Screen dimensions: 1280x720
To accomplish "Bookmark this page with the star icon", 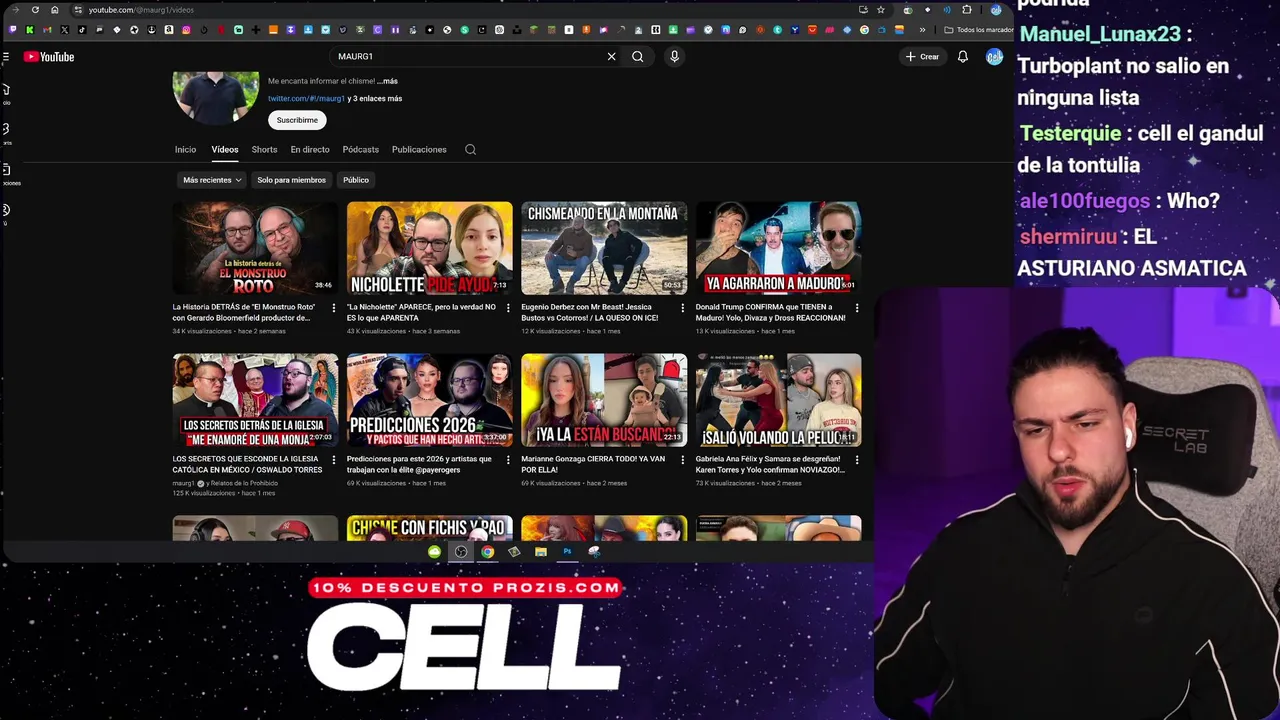I will coord(880,10).
